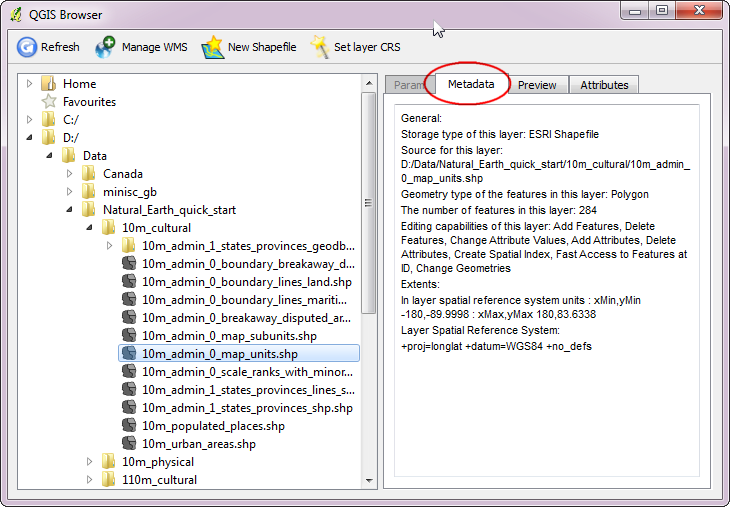This screenshot has height=507, width=730.
Task: Click the 10m_urban_areas.shp layer icon
Action: click(x=129, y=444)
